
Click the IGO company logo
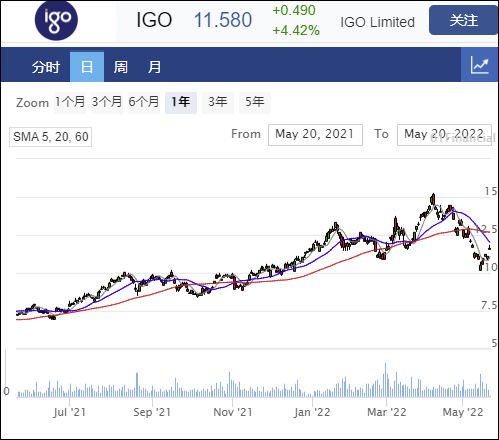click(56, 20)
